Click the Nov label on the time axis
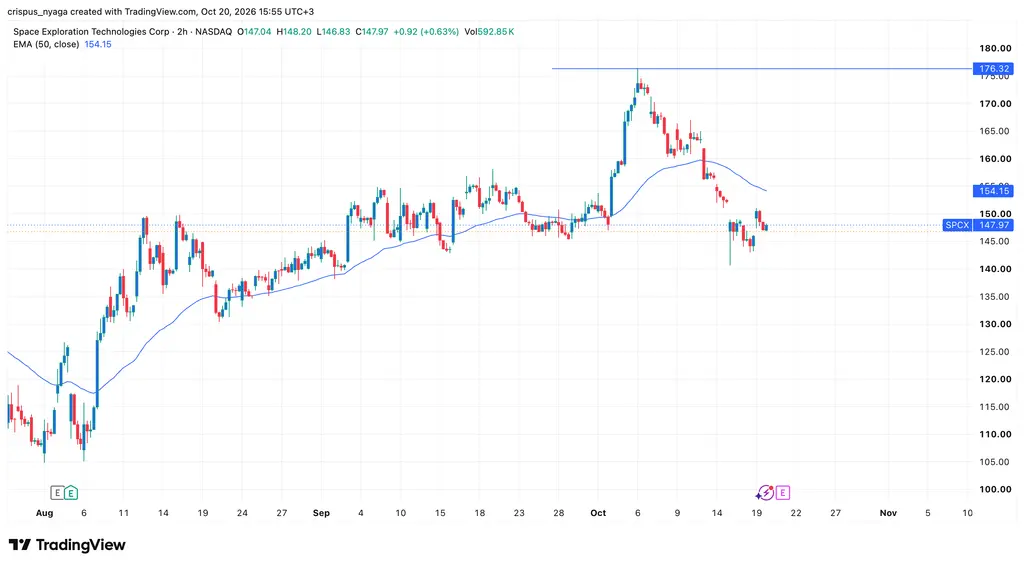 pyautogui.click(x=888, y=513)
